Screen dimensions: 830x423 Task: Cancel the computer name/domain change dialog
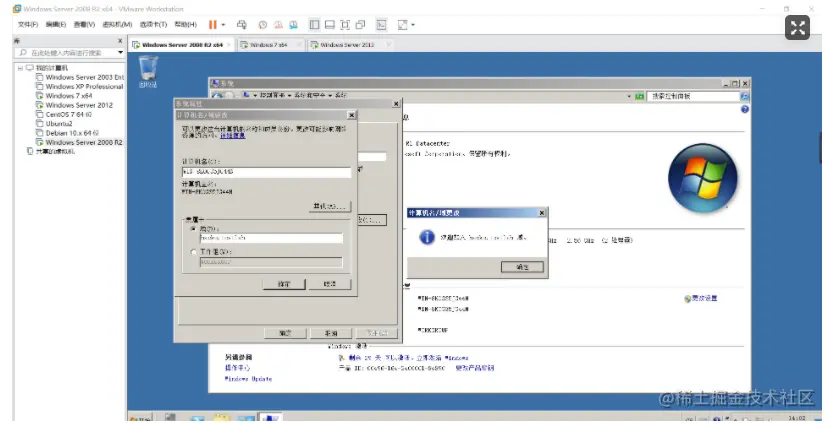coord(330,284)
